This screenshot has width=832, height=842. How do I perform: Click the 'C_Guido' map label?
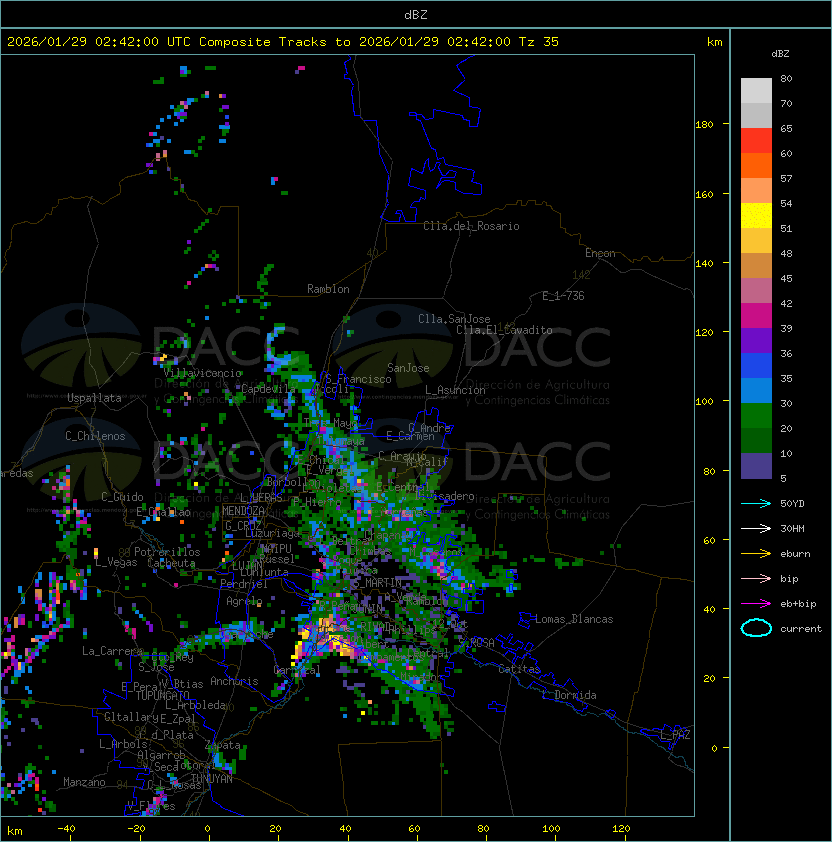(122, 497)
